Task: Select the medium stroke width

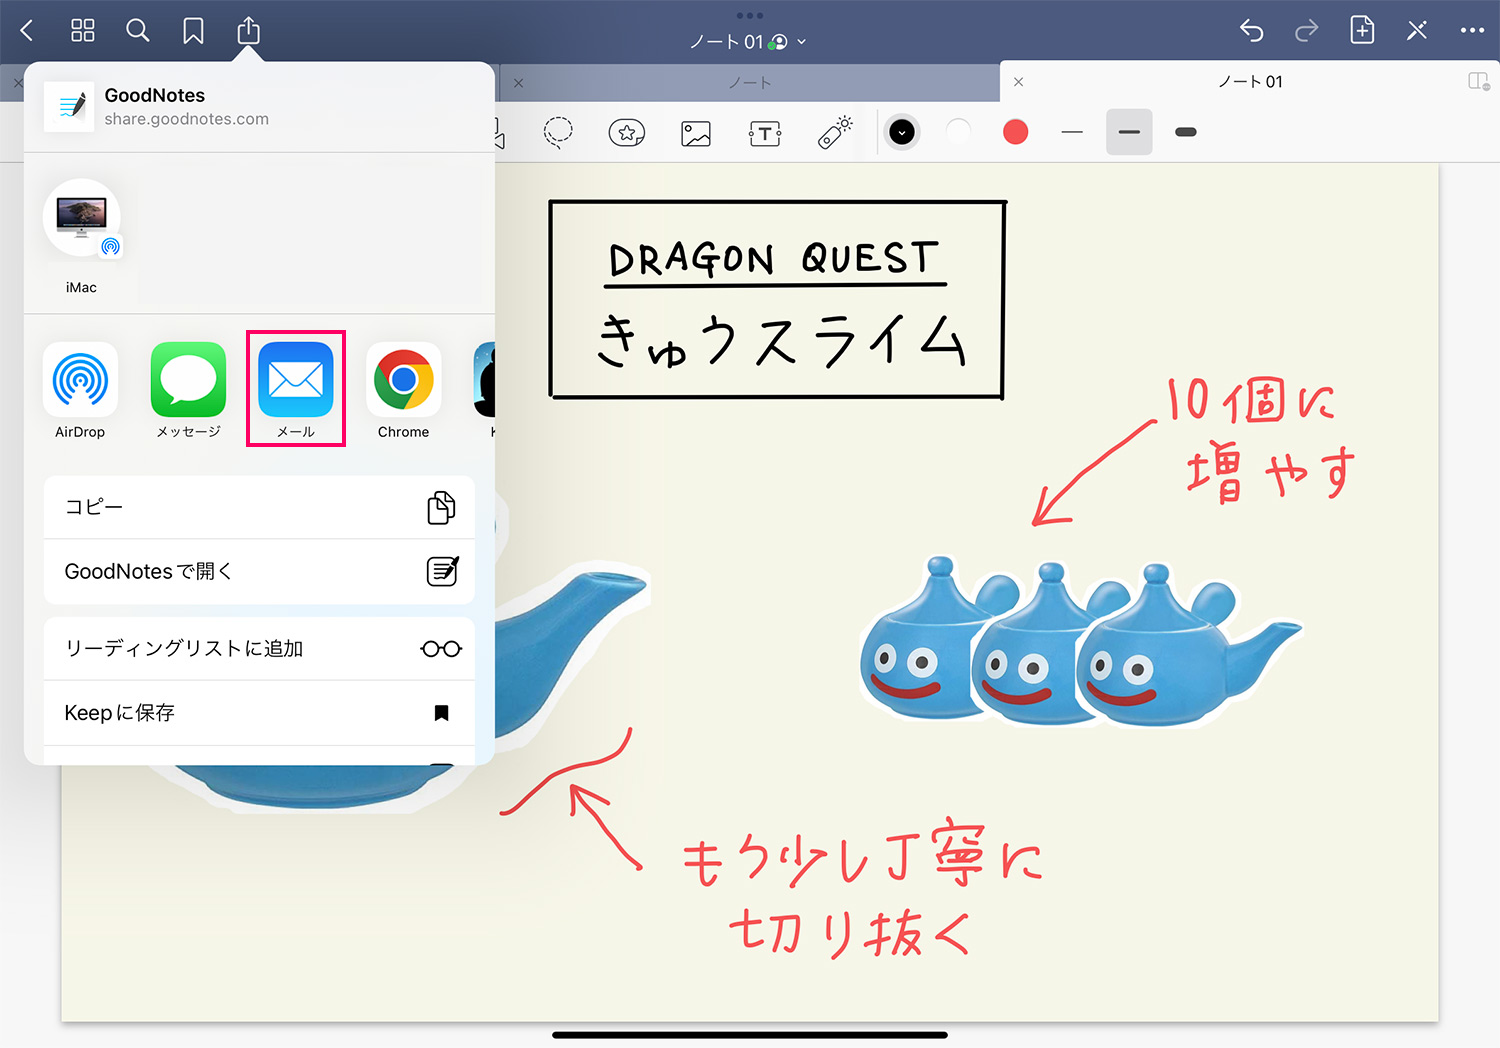Action: point(1129,132)
